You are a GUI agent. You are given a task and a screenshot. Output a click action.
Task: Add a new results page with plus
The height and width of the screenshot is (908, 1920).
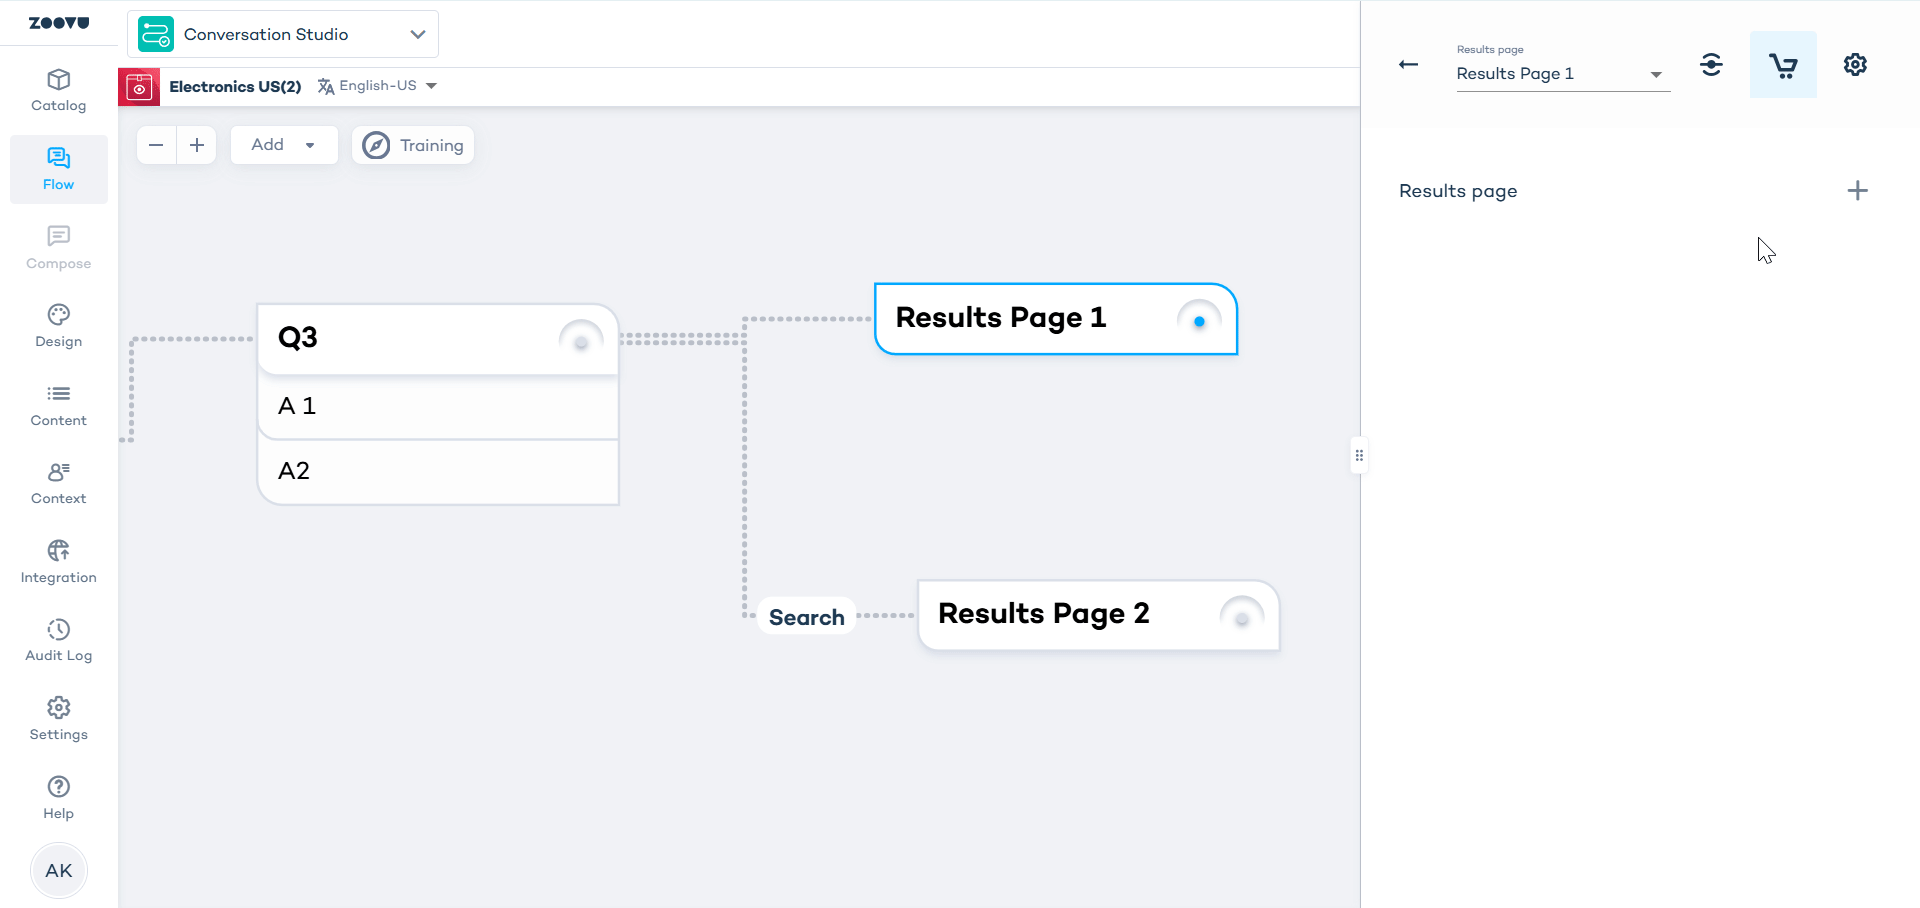[x=1857, y=191]
